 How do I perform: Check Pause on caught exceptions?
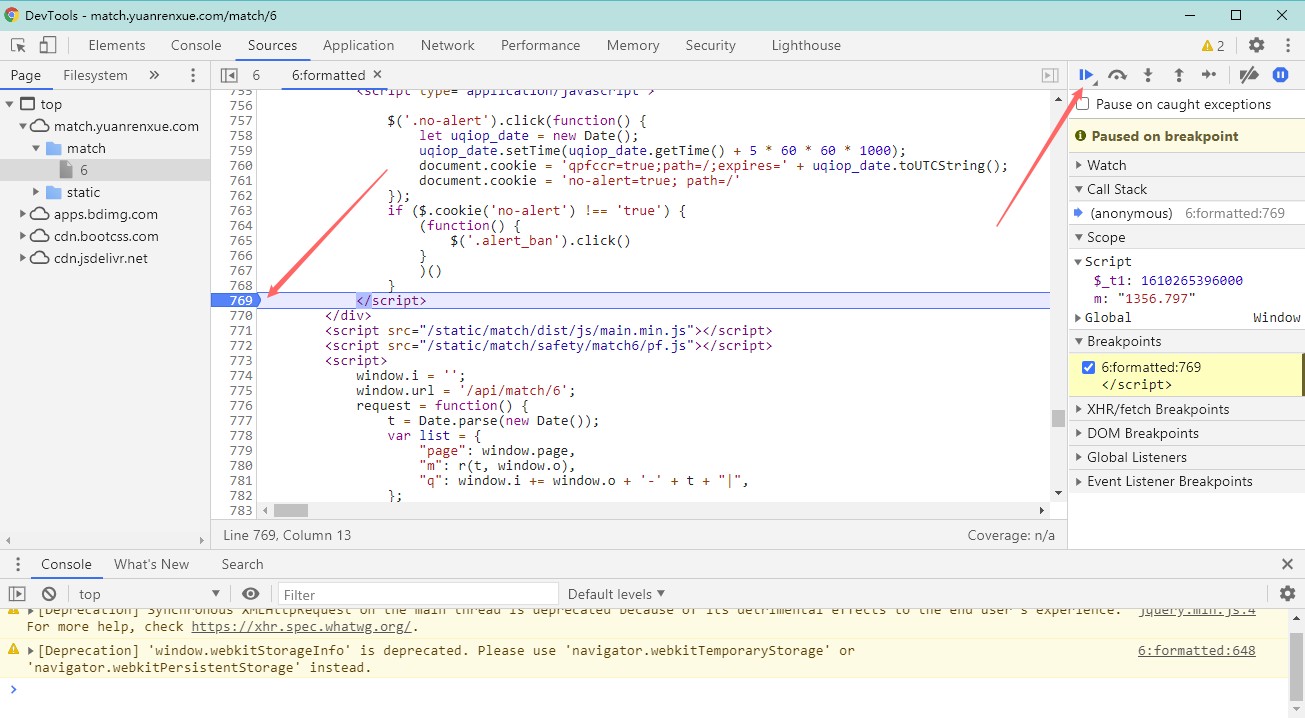point(1083,104)
